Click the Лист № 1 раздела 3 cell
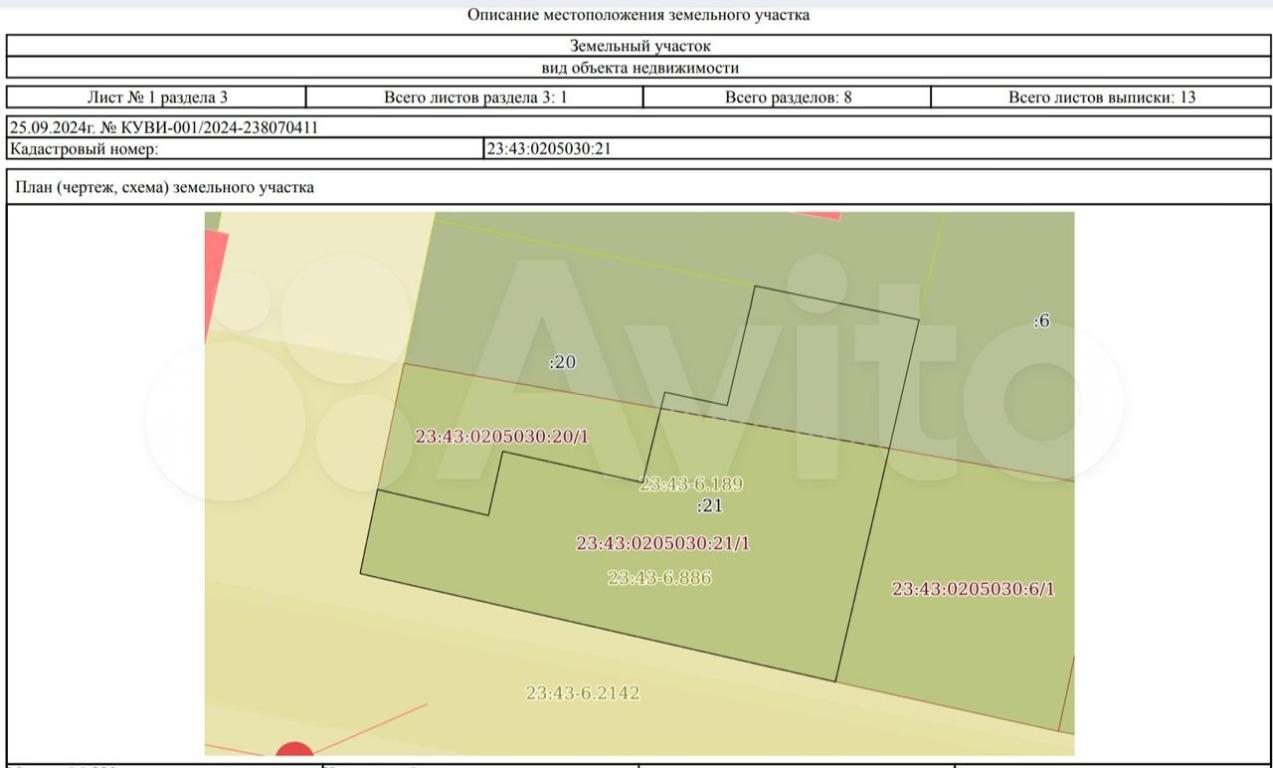 (156, 97)
